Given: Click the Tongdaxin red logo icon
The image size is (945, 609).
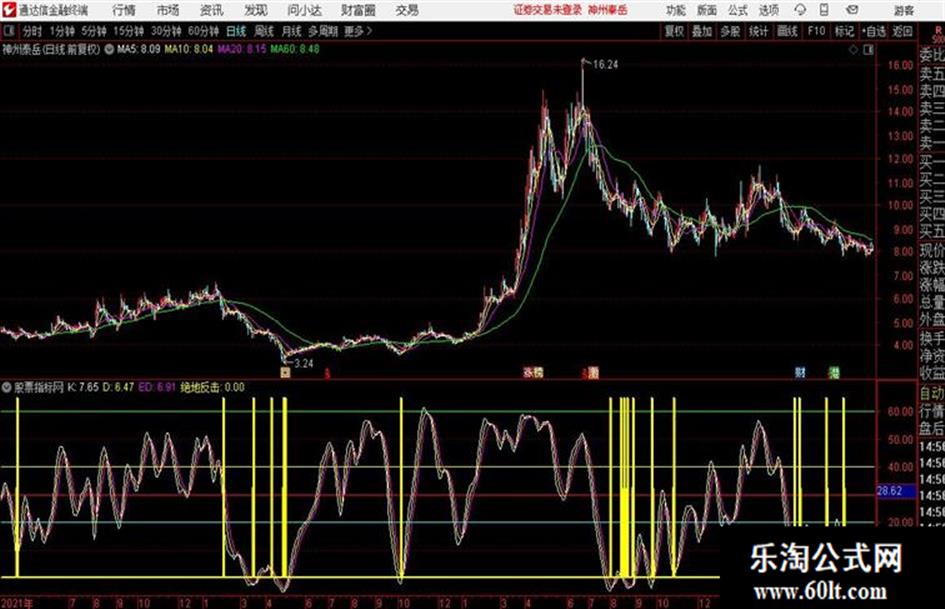Looking at the screenshot, I should coord(9,10).
